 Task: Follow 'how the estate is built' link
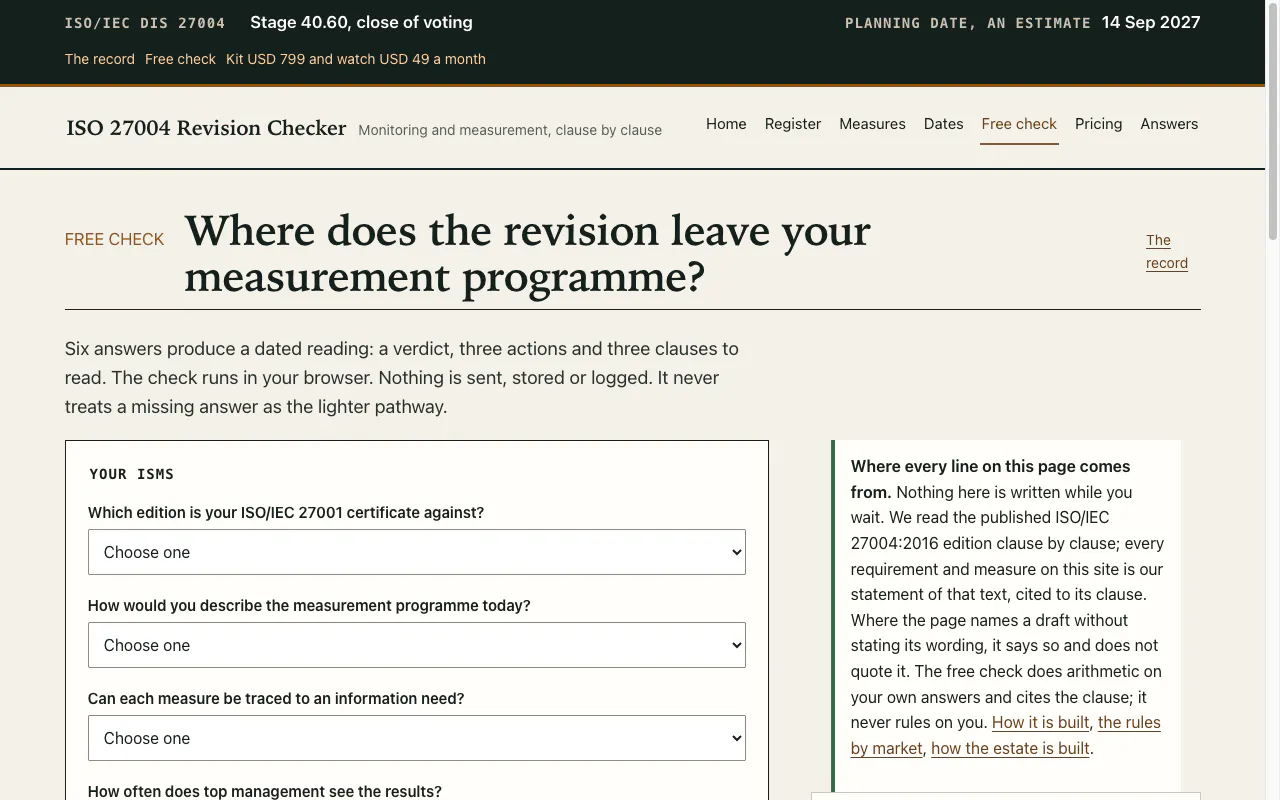pyautogui.click(x=1010, y=748)
